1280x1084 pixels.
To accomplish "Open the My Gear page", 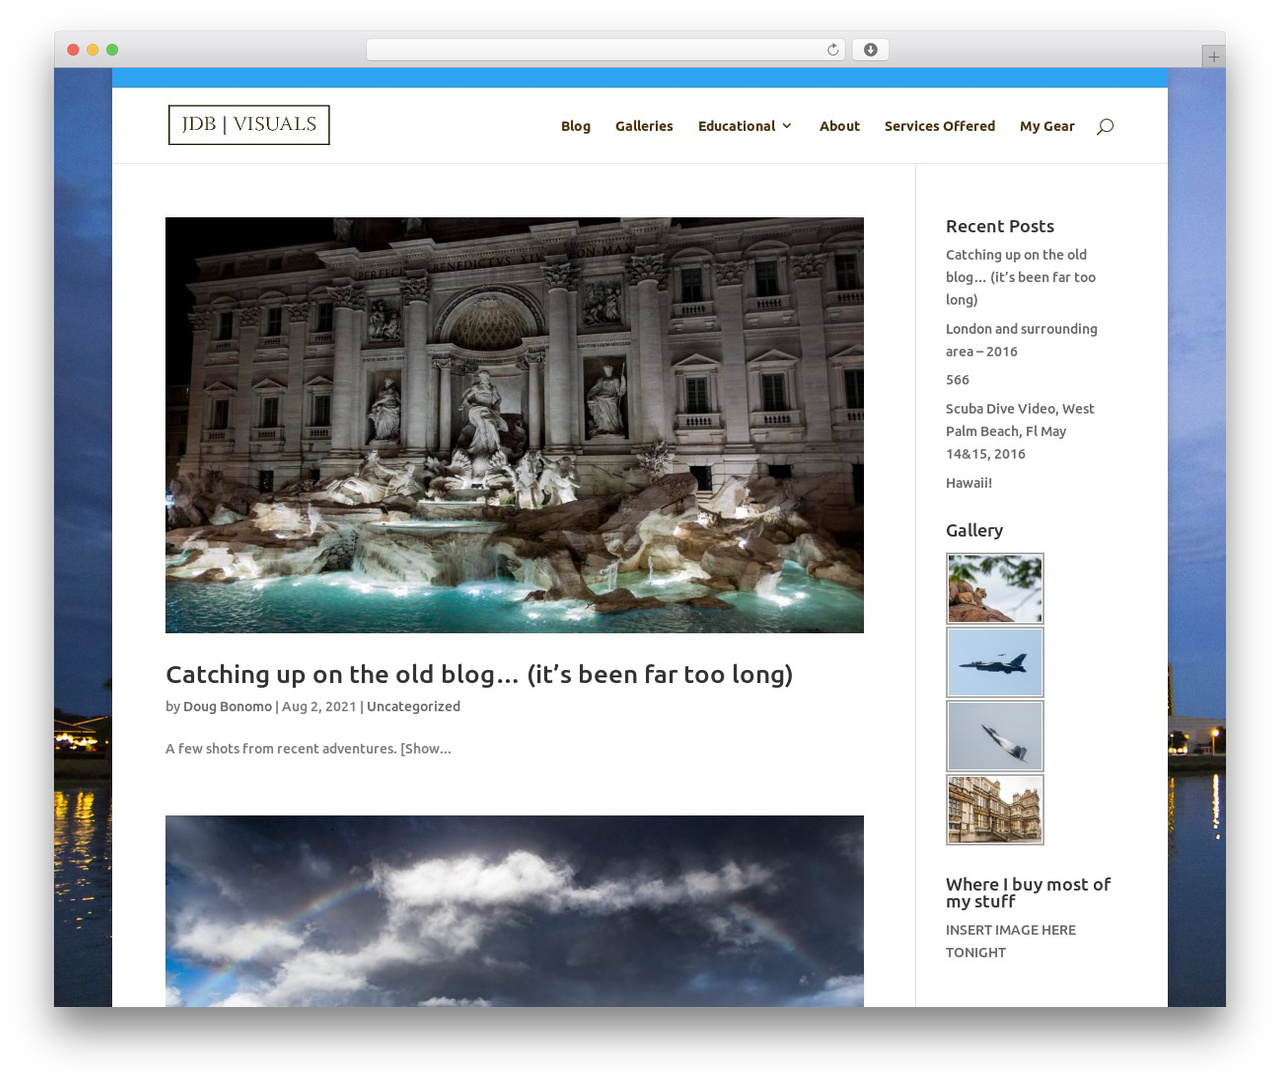I will coord(1047,126).
